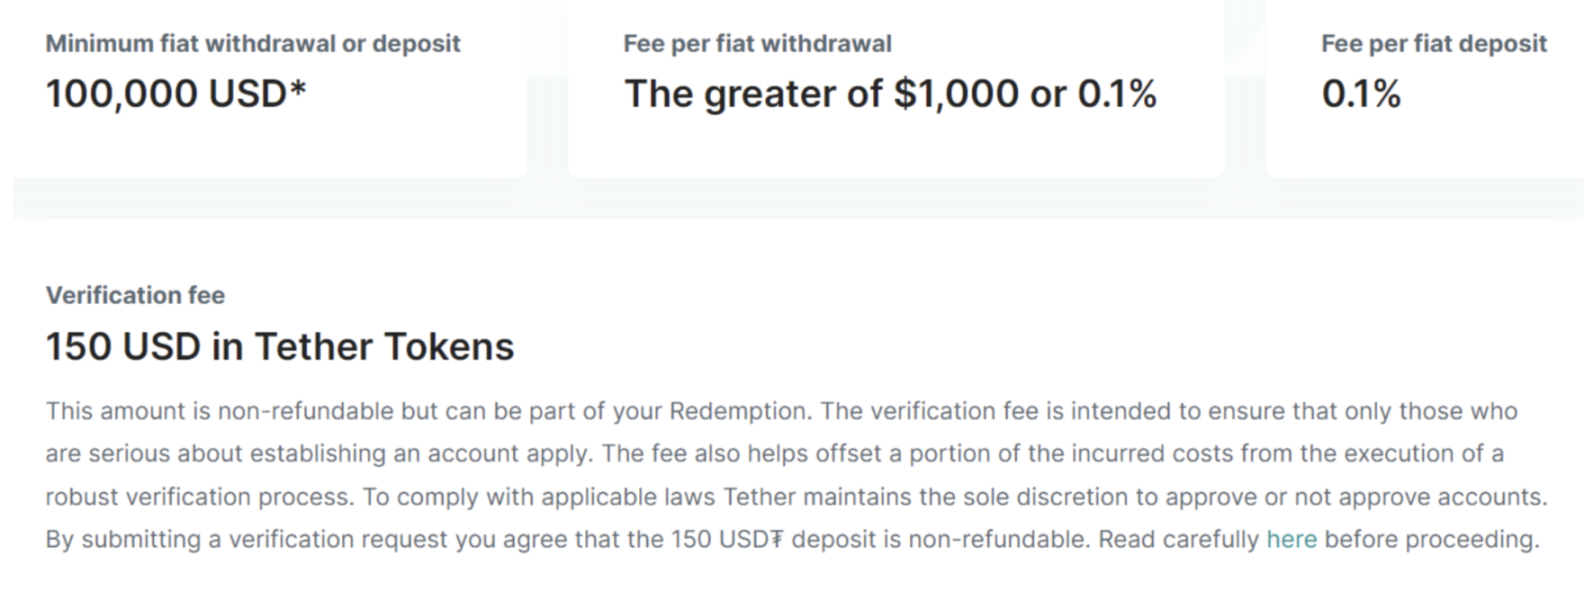Image resolution: width=1584 pixels, height=592 pixels.
Task: Click the "150 USD in Tether Tokens" heading
Action: coord(280,347)
